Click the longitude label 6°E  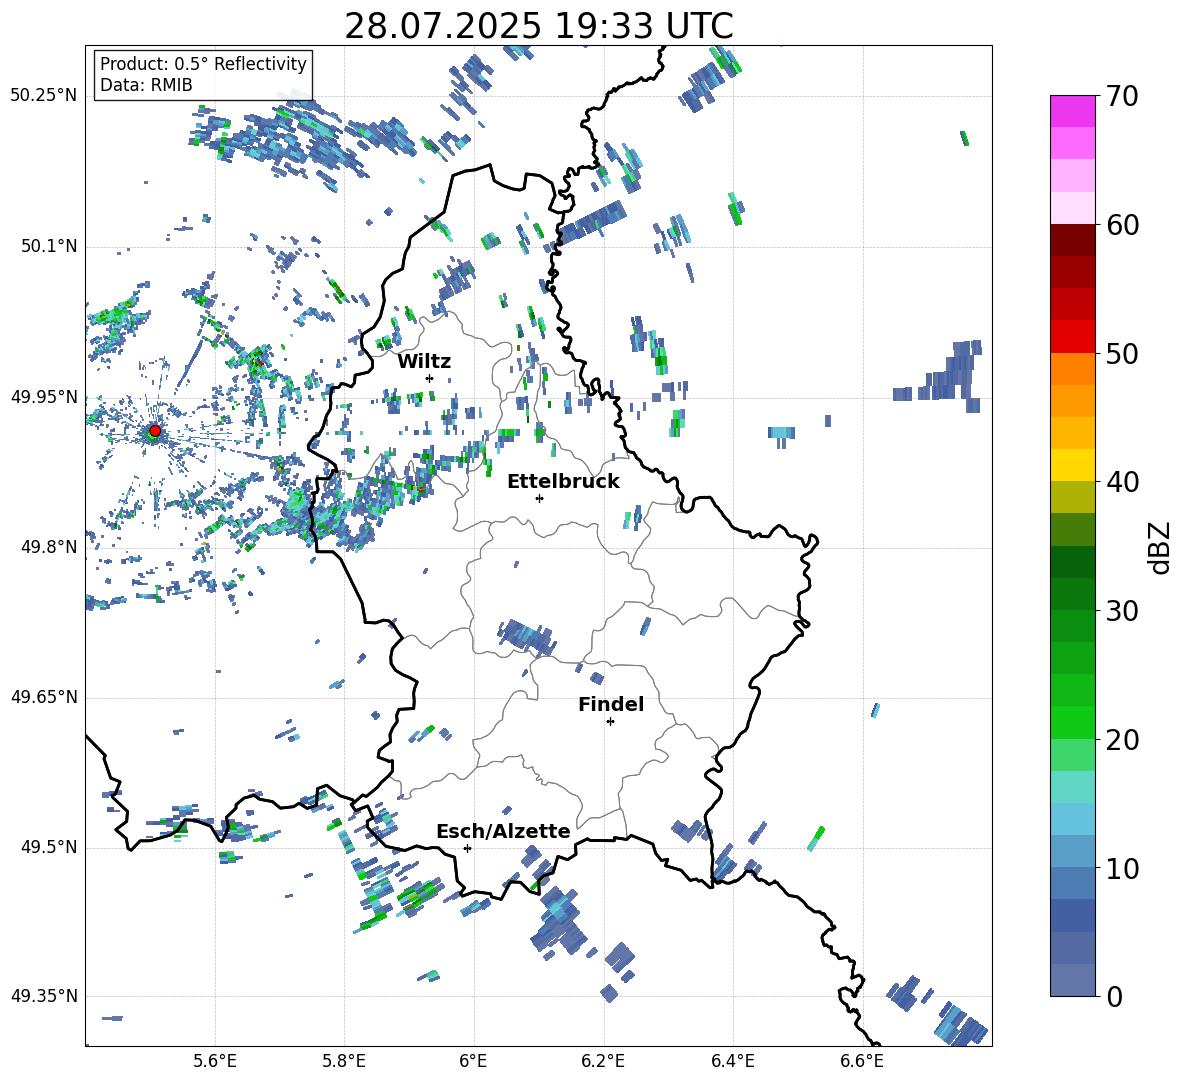(x=473, y=1061)
